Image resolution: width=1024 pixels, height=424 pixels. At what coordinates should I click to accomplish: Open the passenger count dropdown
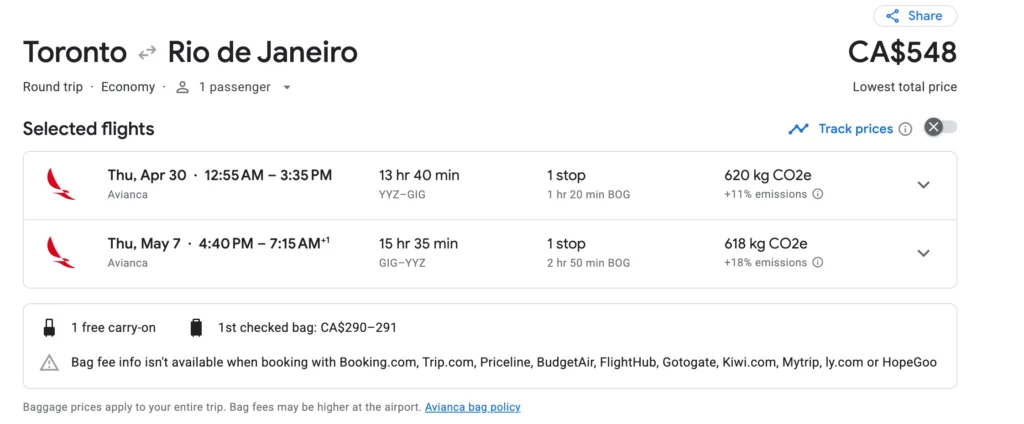click(287, 87)
